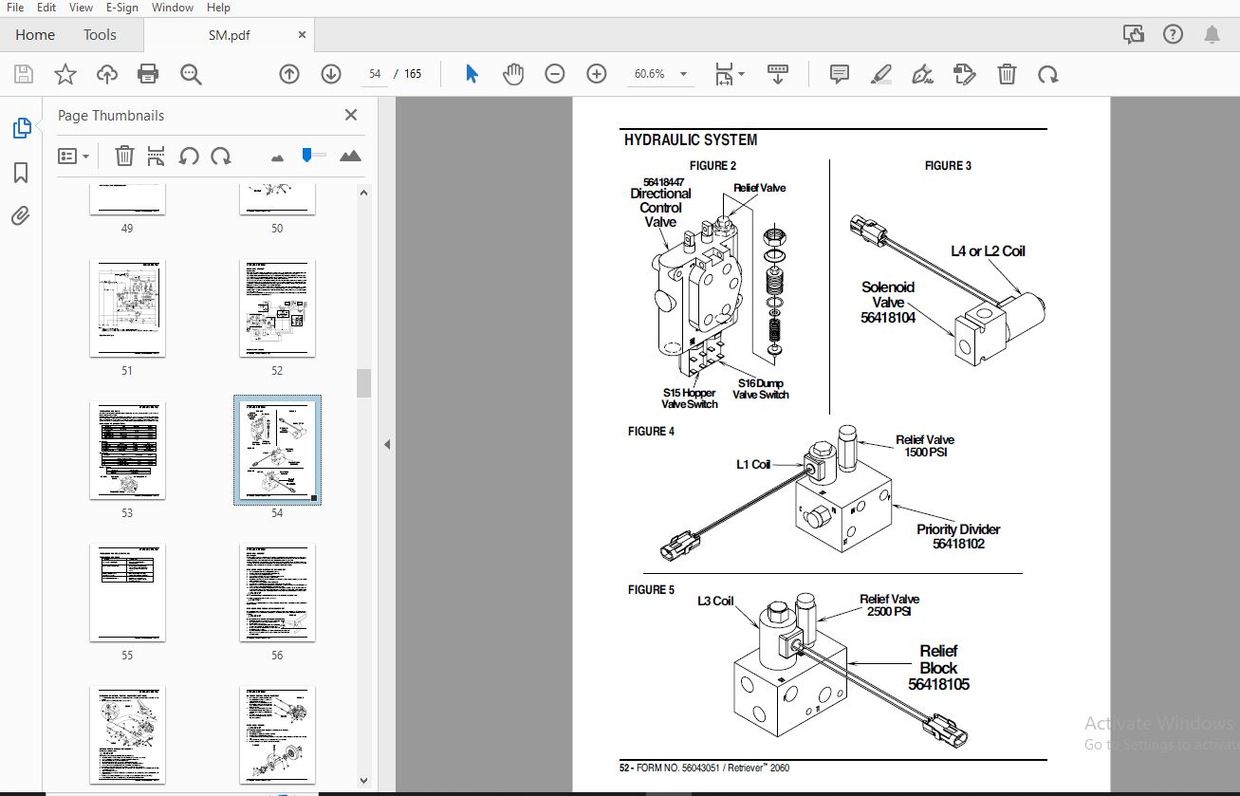The image size is (1240, 796).
Task: Switch to the Home tab
Action: 35,34
